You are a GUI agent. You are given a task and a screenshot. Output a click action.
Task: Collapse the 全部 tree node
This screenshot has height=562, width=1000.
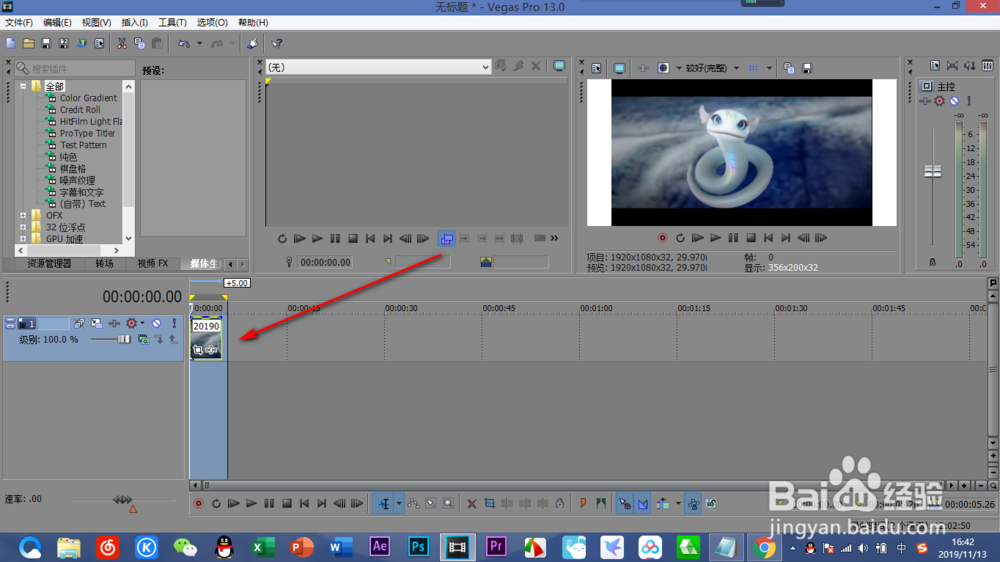click(x=23, y=86)
